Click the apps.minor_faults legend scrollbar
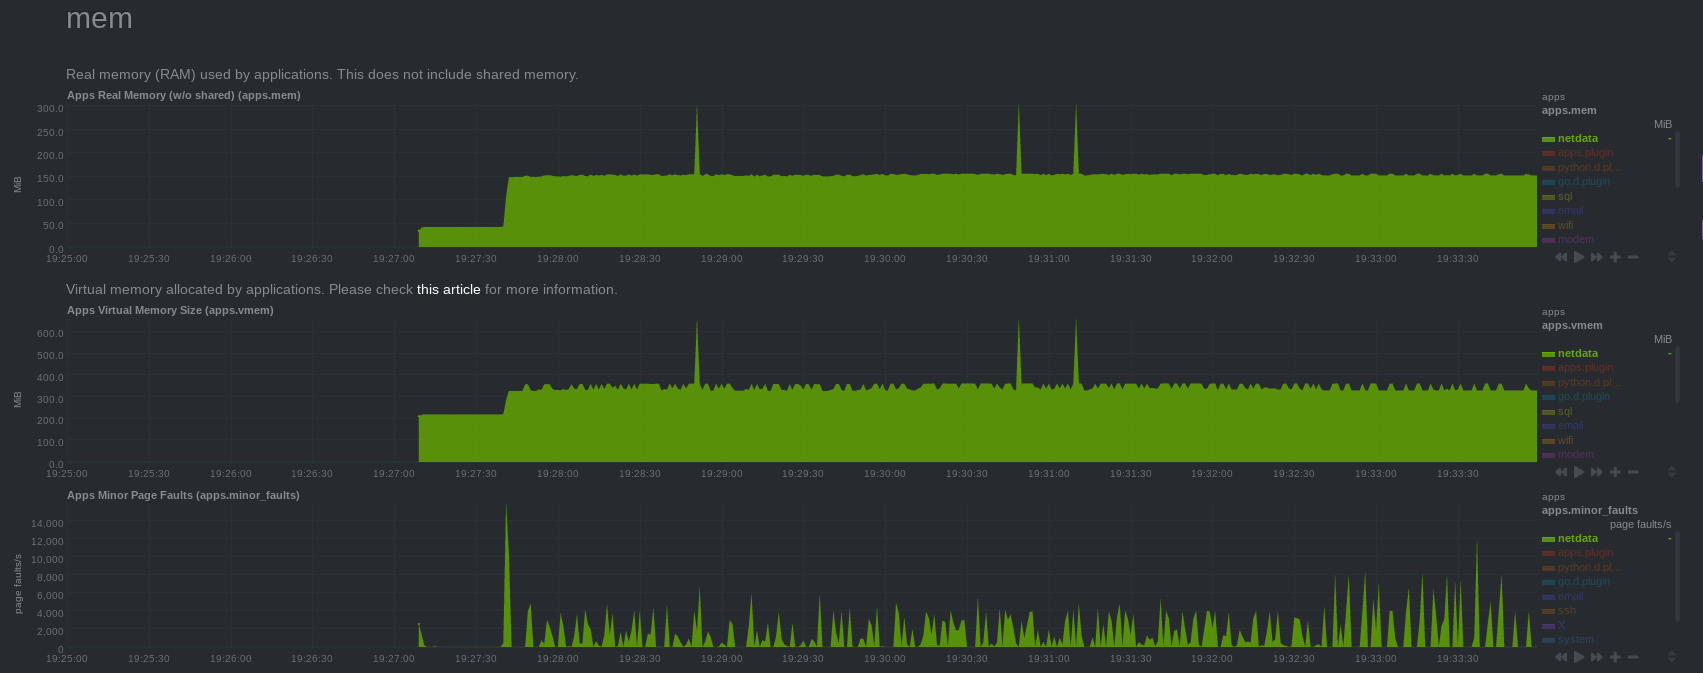Screen dimensions: 1703x673 (1677, 575)
